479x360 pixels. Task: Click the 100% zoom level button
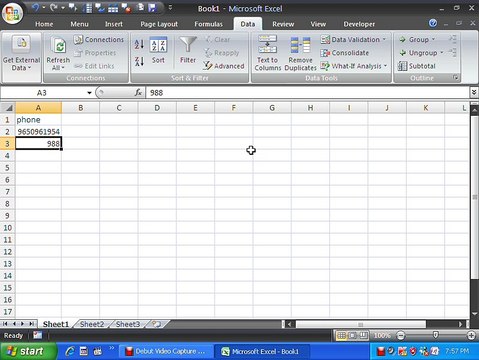pos(382,335)
